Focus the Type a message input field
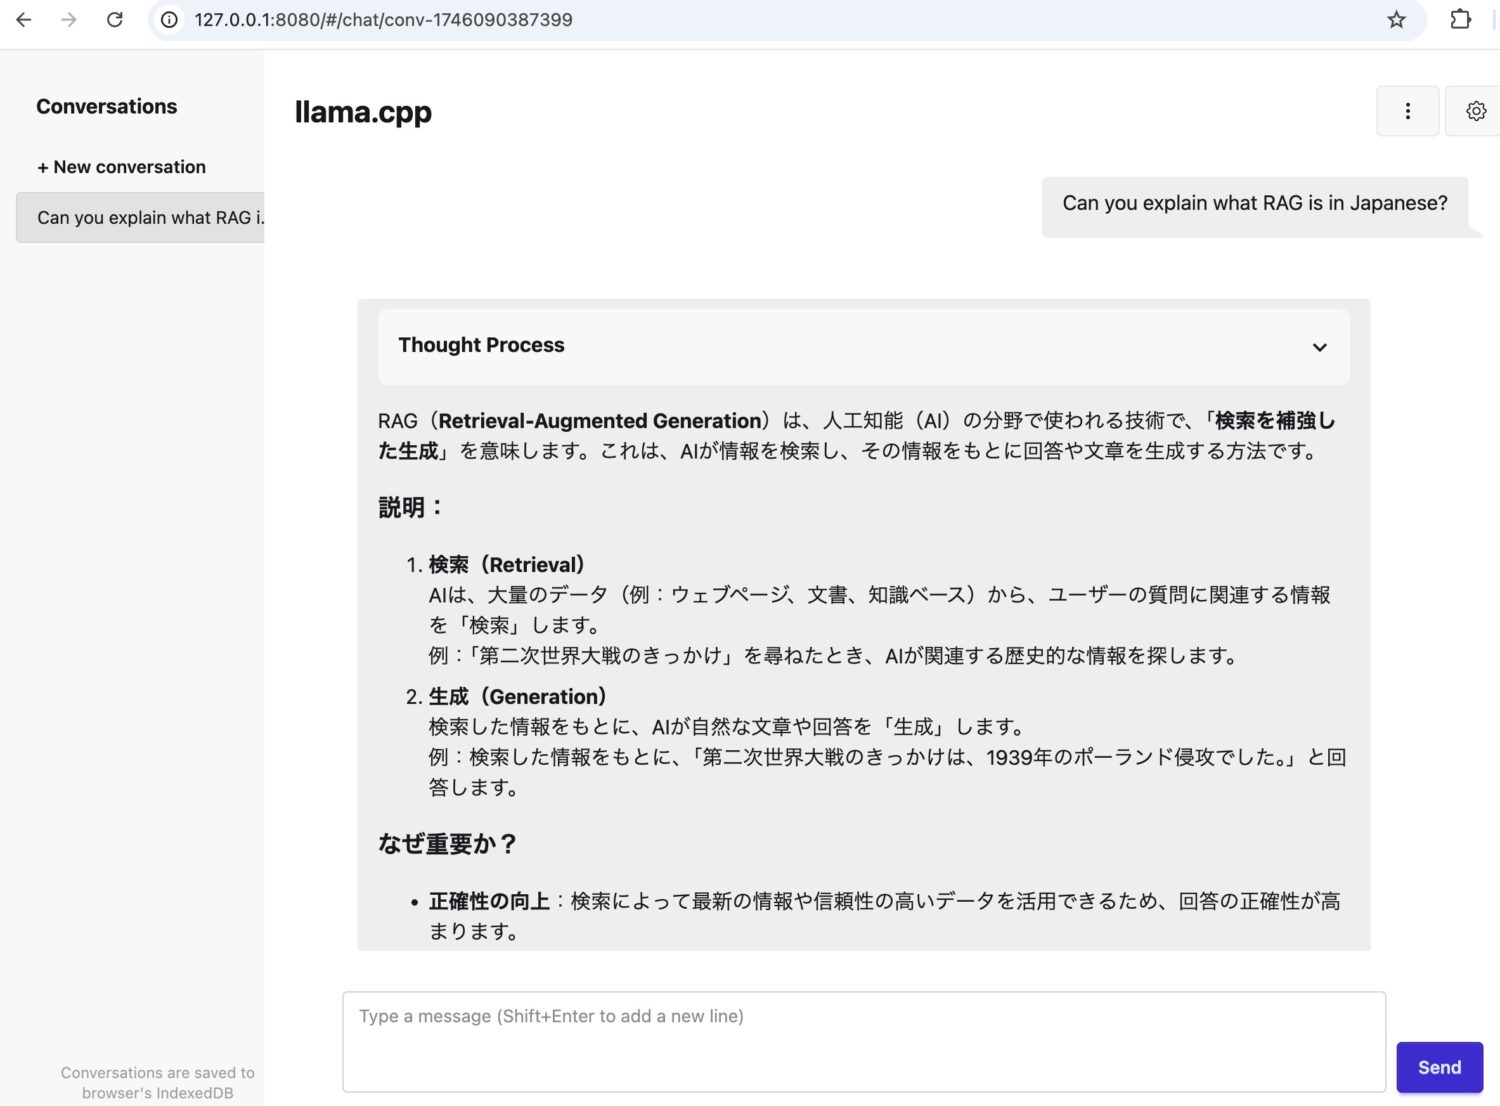Screen dimensions: 1500x1106 864,1042
